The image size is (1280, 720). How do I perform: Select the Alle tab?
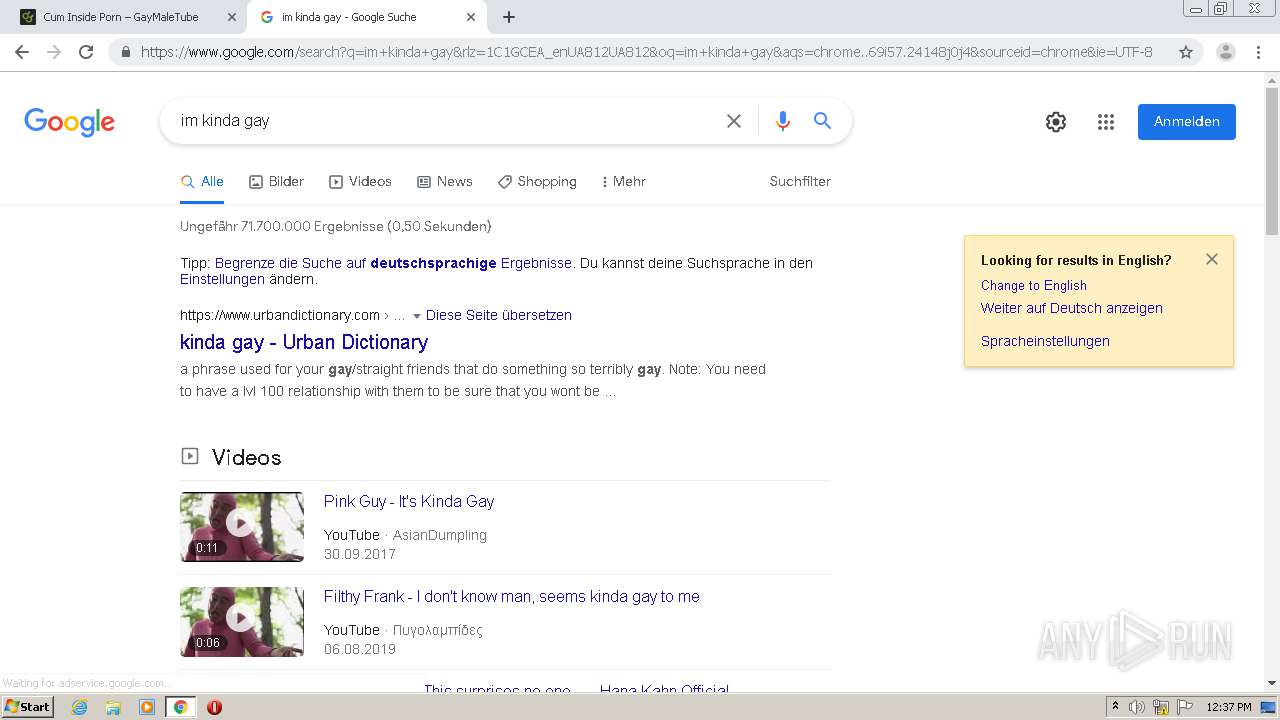tap(202, 181)
